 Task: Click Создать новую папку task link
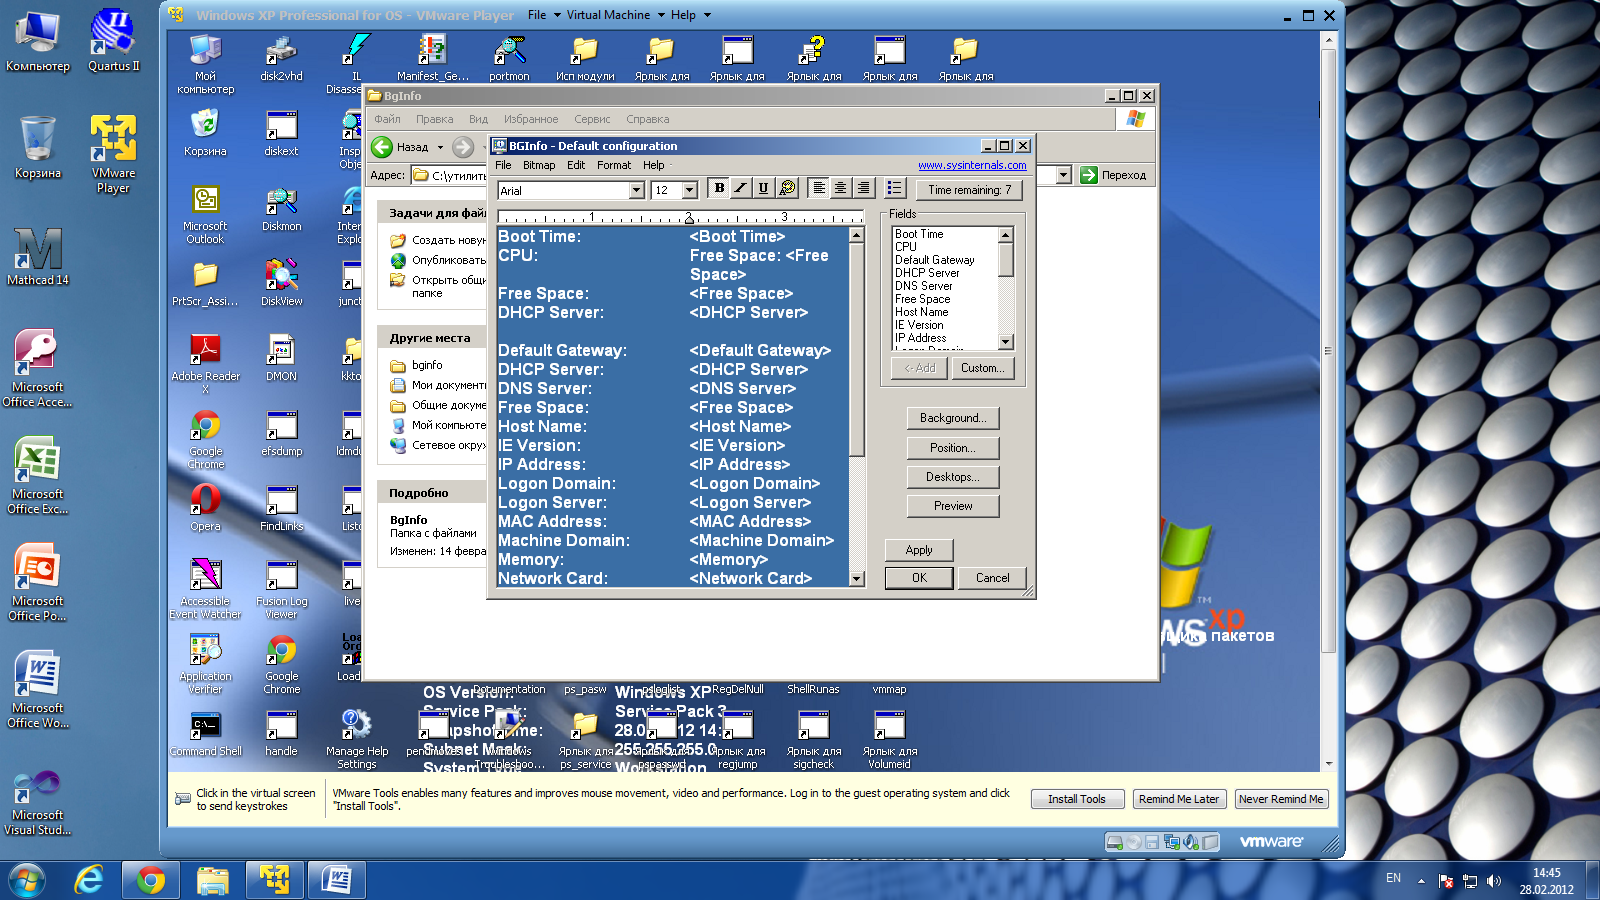[439, 241]
